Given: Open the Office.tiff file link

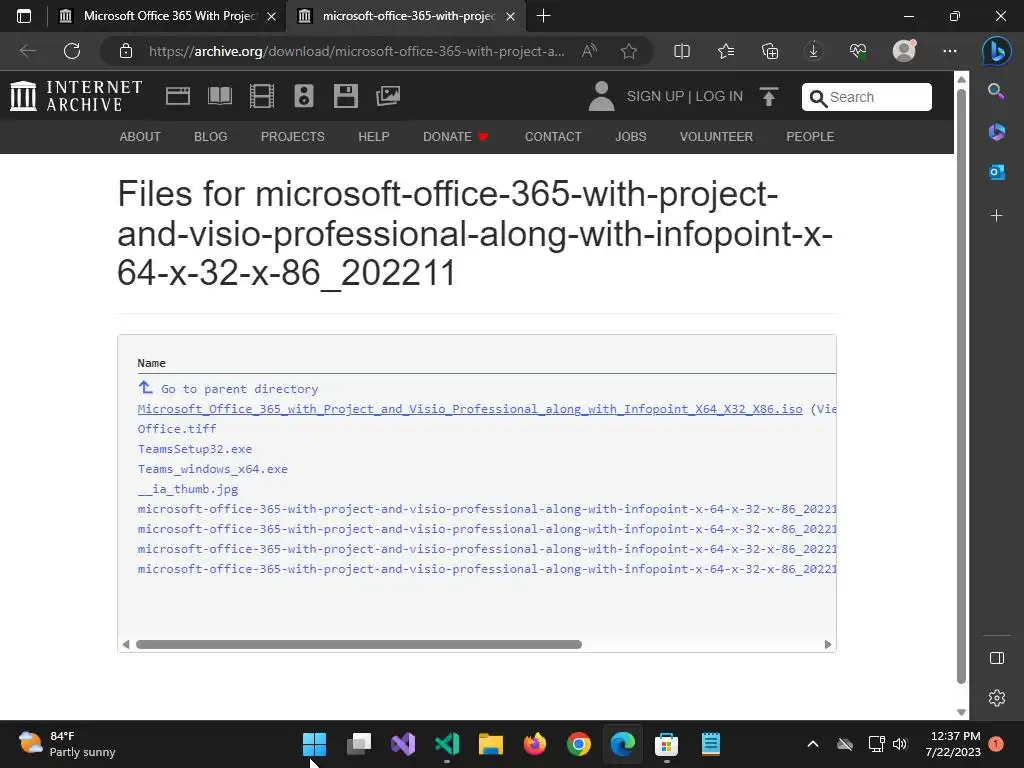Looking at the screenshot, I should (x=176, y=429).
